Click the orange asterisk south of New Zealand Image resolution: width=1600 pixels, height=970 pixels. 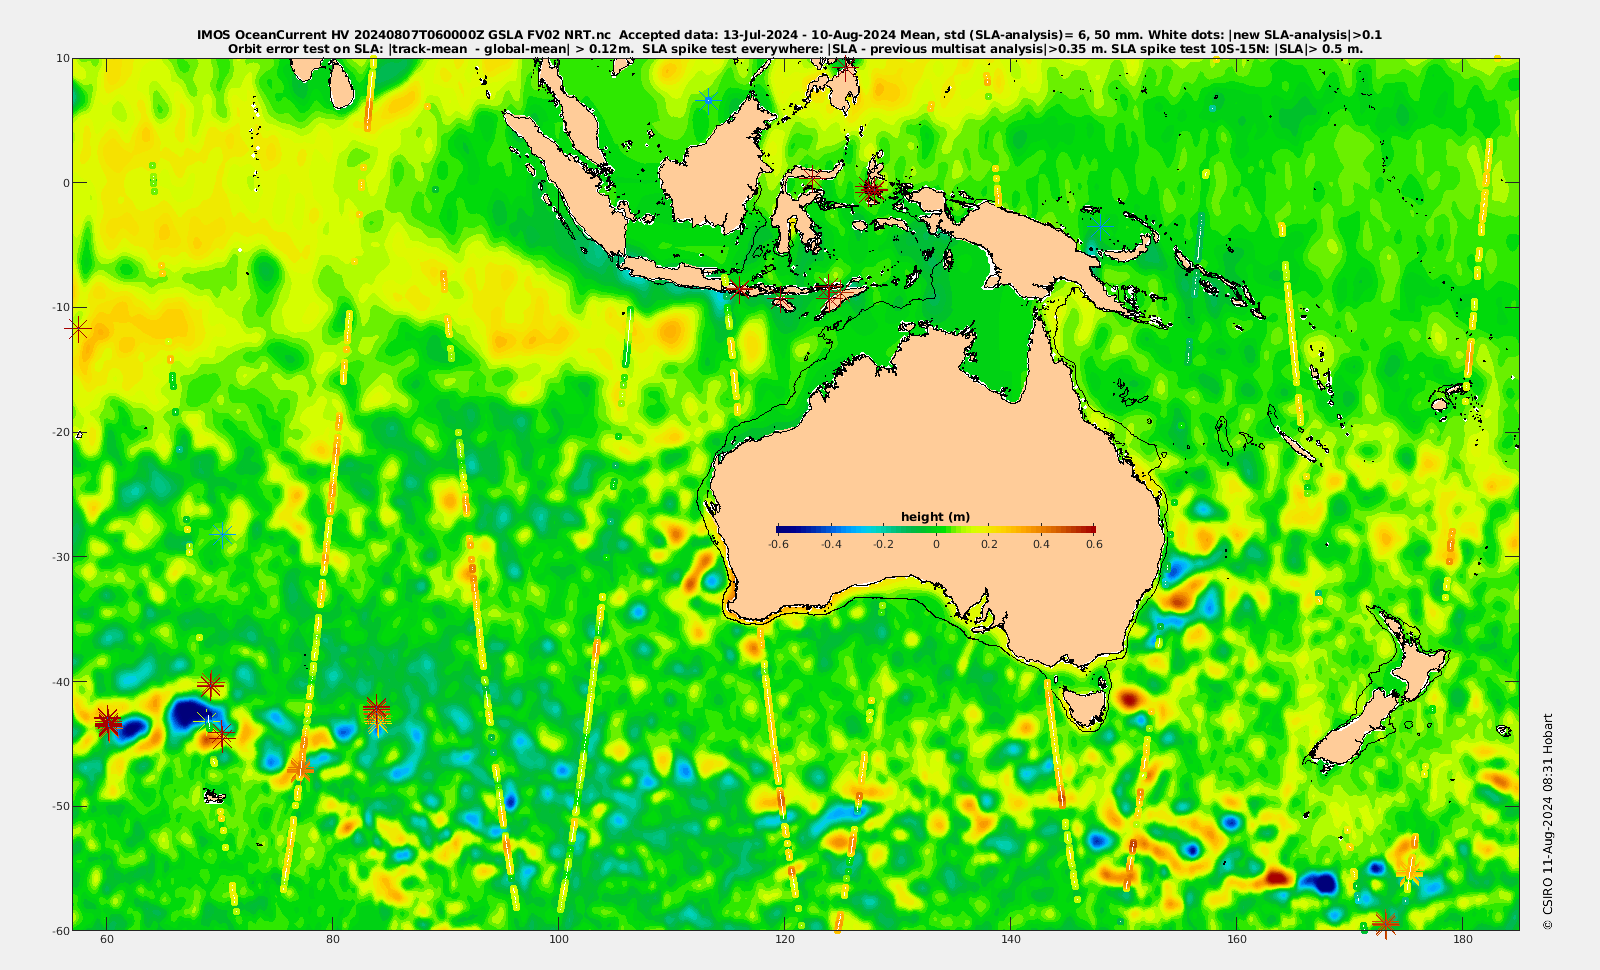[x=1410, y=872]
